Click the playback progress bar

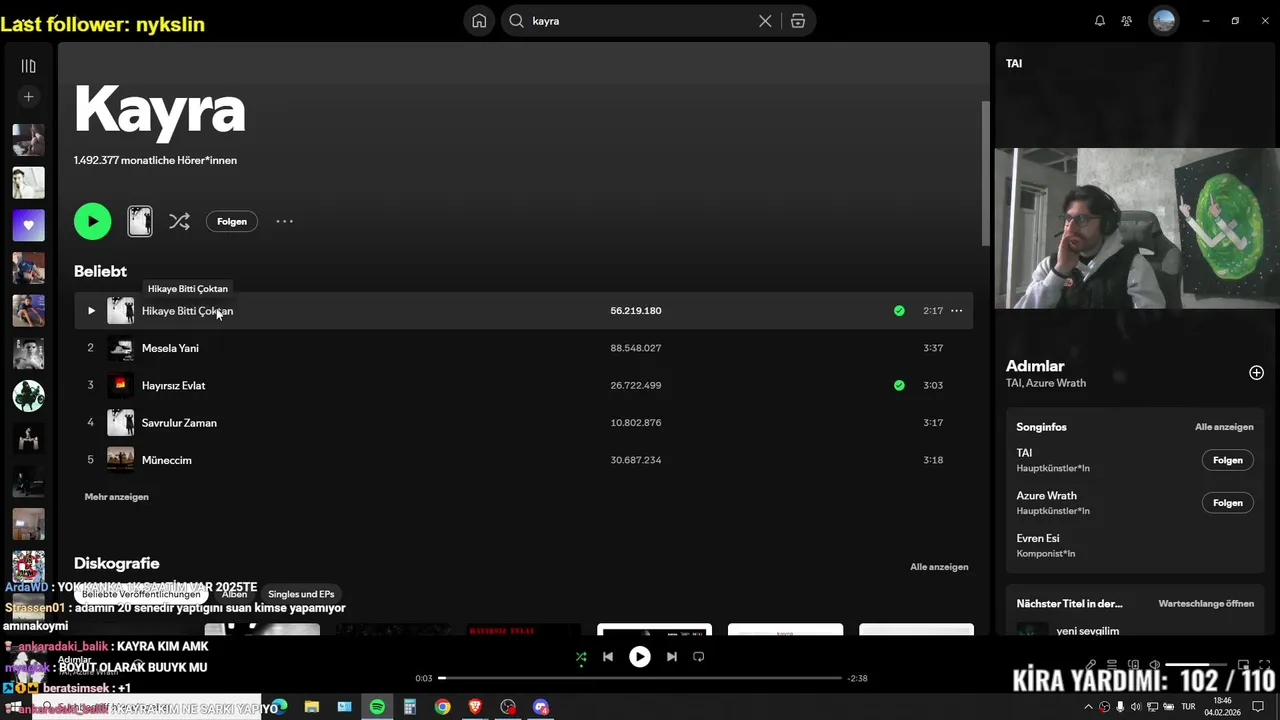pos(640,678)
